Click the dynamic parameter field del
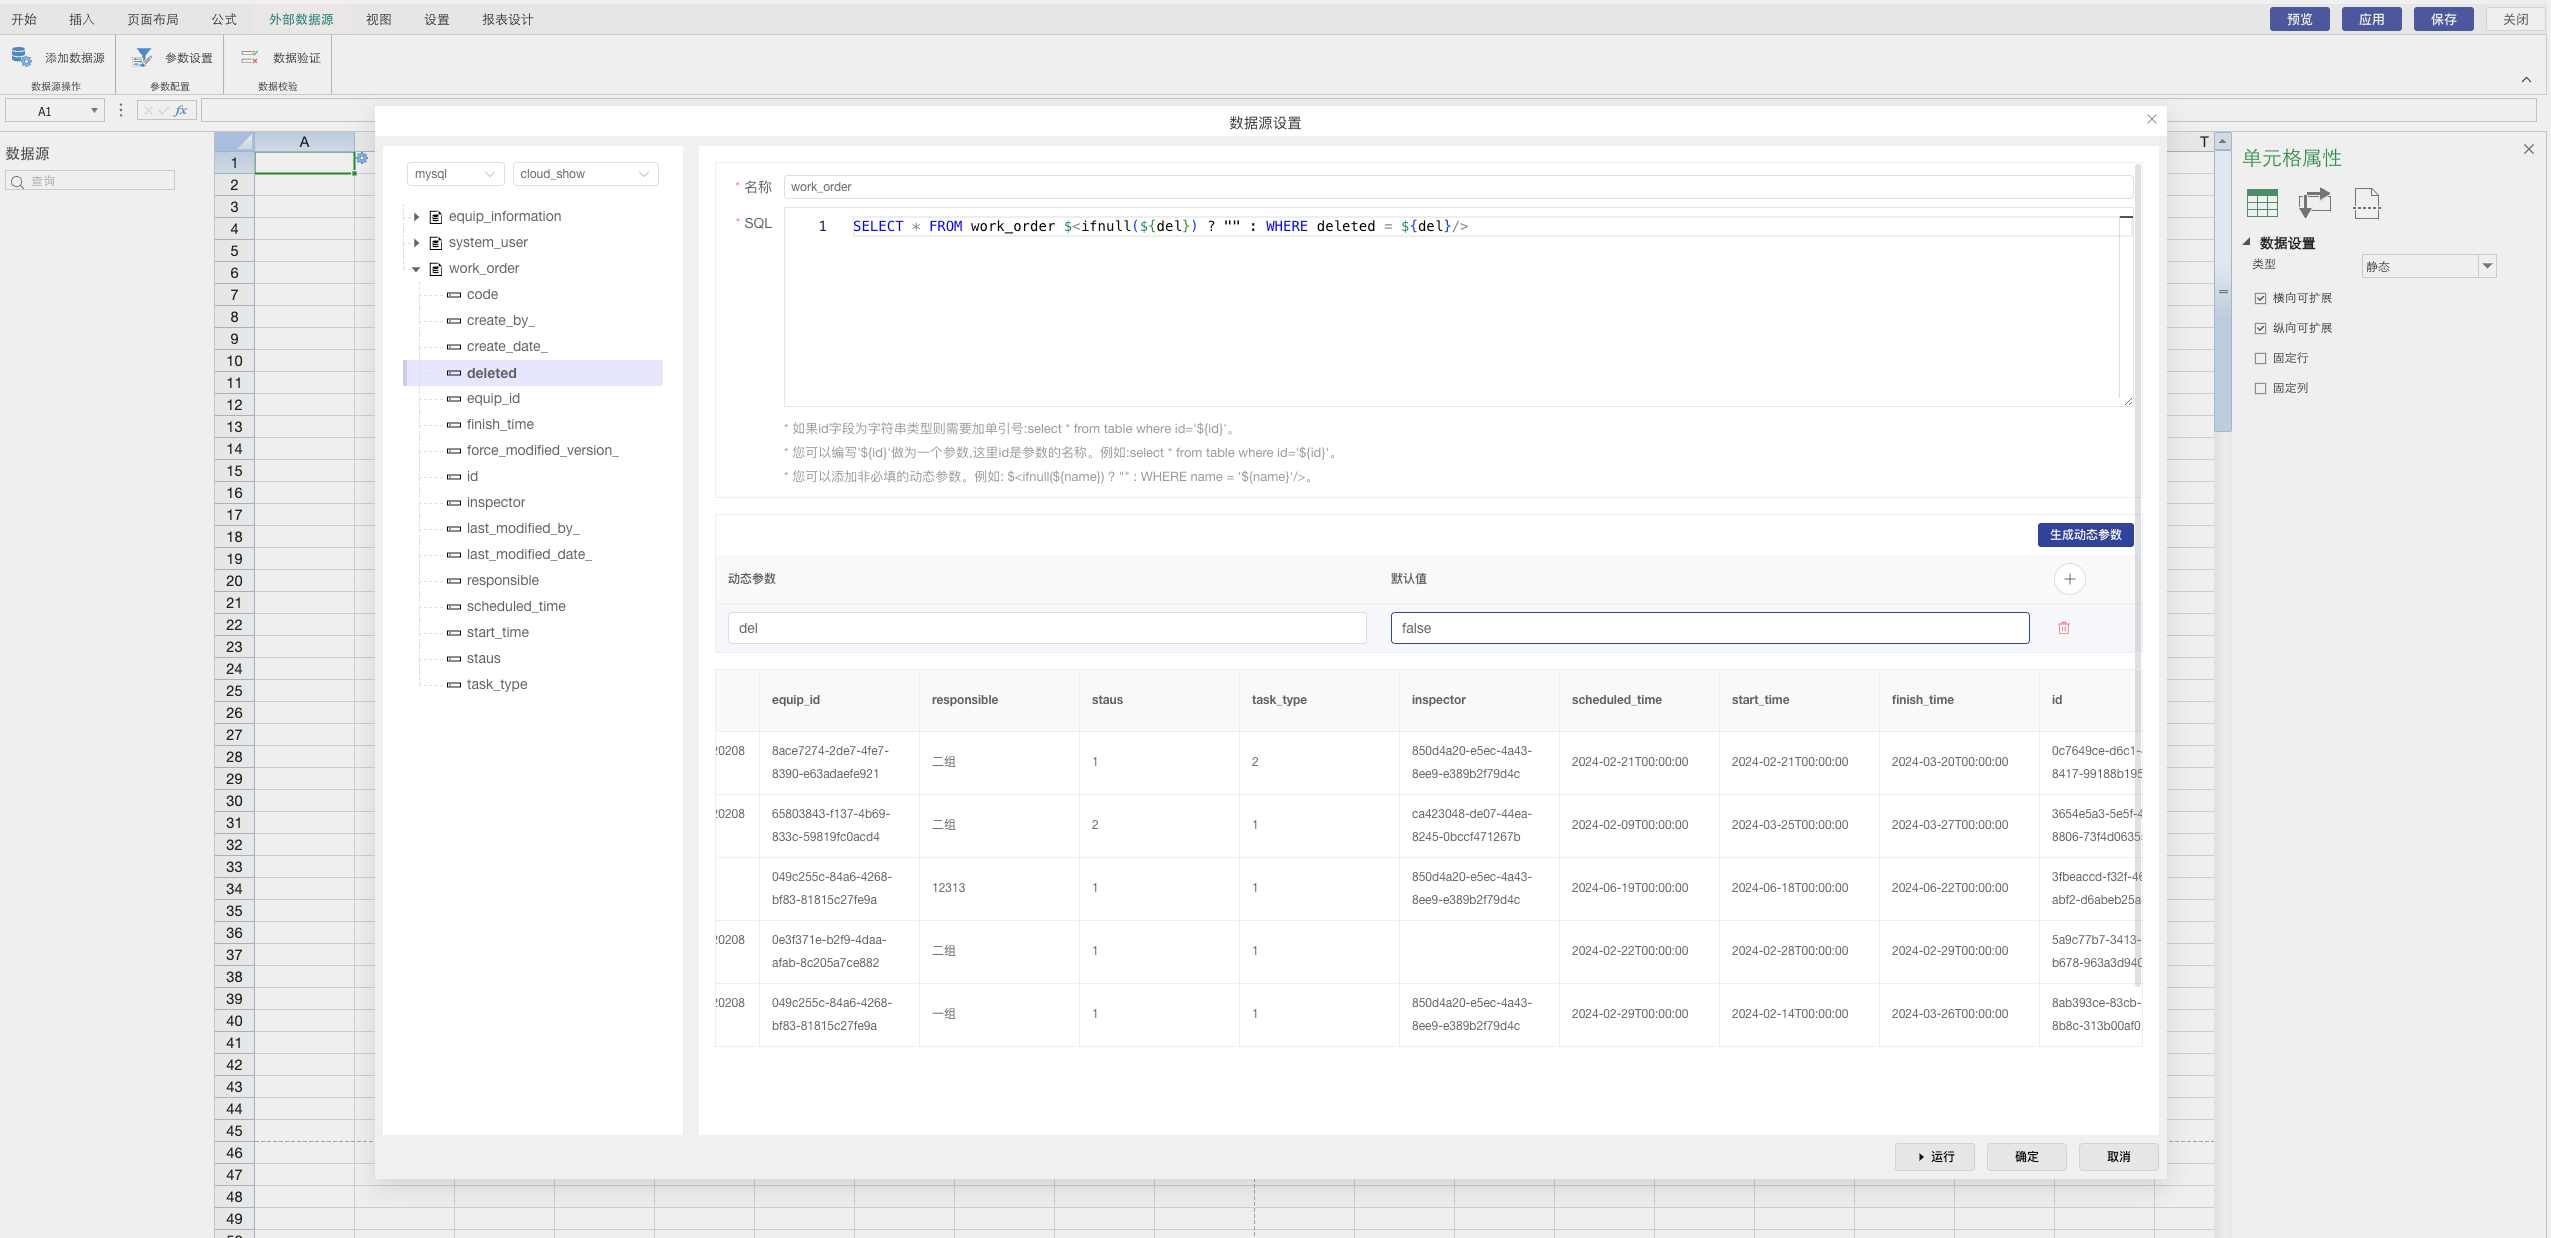Image resolution: width=2551 pixels, height=1238 pixels. pyautogui.click(x=1046, y=628)
